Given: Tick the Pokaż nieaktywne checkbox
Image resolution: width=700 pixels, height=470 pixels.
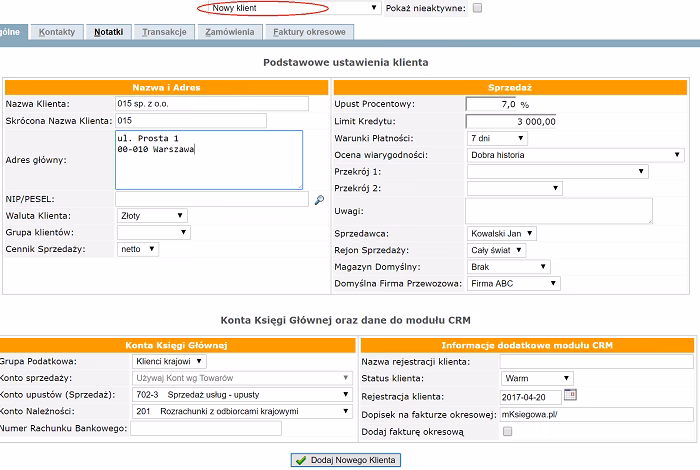Looking at the screenshot, I should tap(477, 8).
